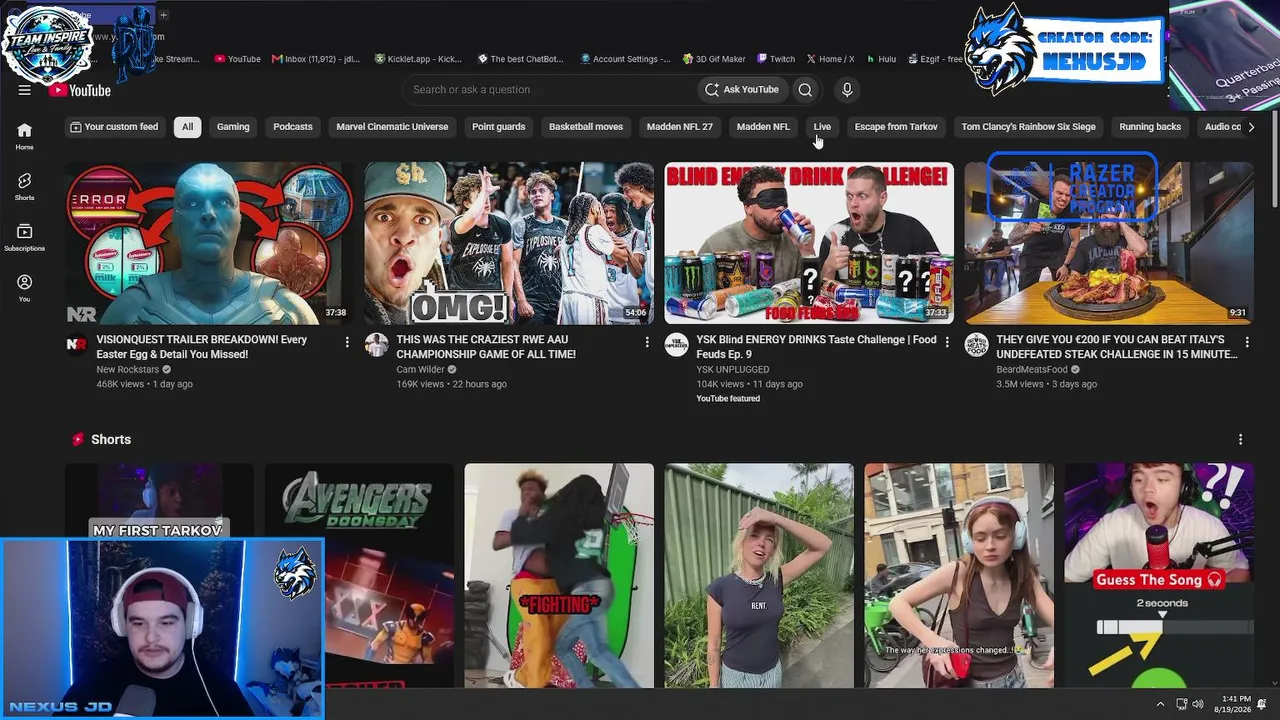This screenshot has width=1280, height=720.
Task: Open Your custom feed button
Action: click(x=113, y=127)
